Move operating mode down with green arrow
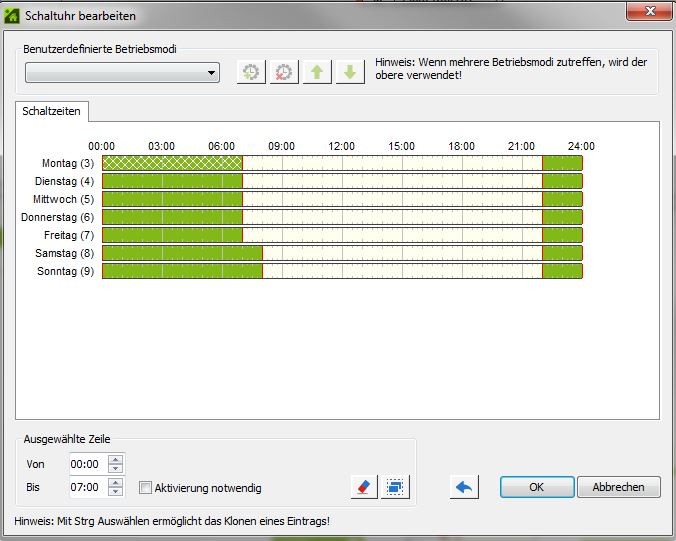 point(350,72)
